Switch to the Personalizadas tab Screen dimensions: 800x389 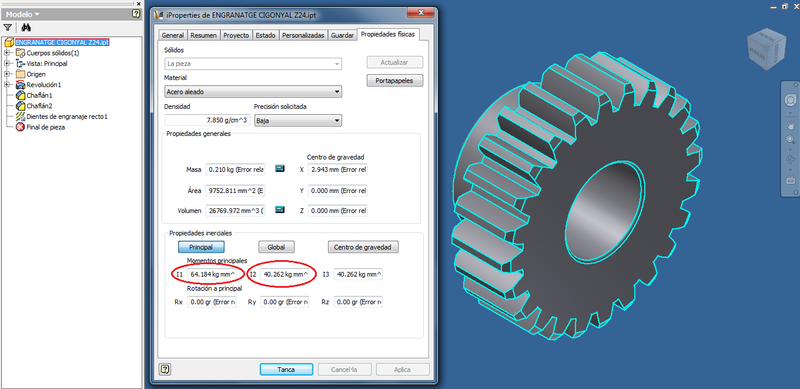click(x=303, y=35)
